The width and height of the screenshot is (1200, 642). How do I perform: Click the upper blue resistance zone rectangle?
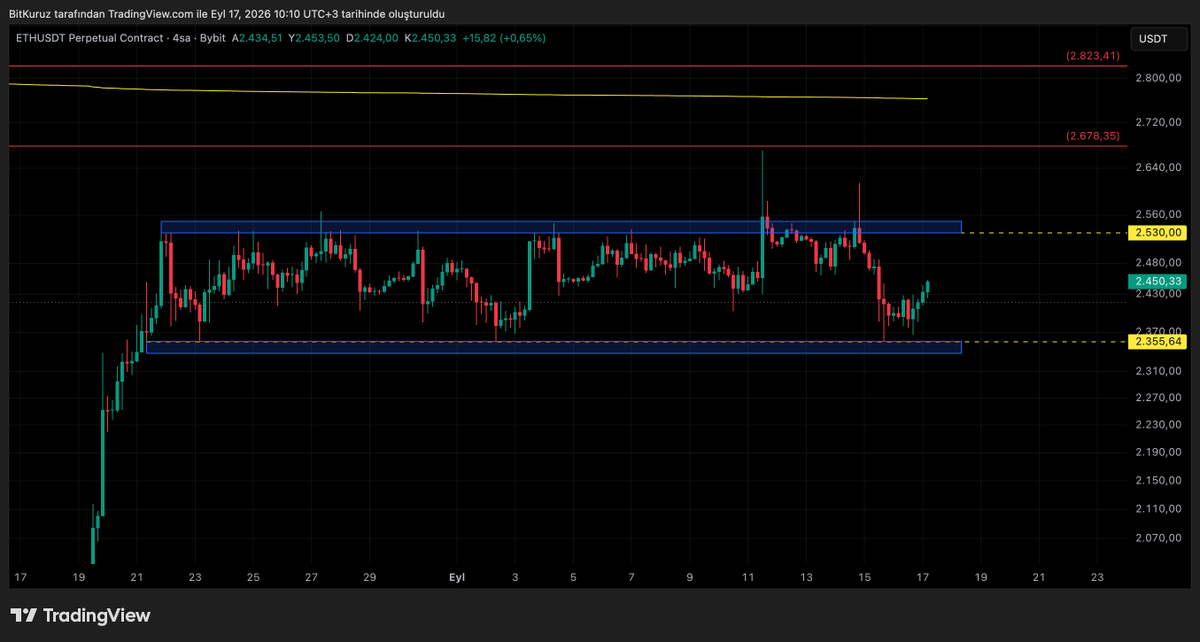click(x=561, y=227)
